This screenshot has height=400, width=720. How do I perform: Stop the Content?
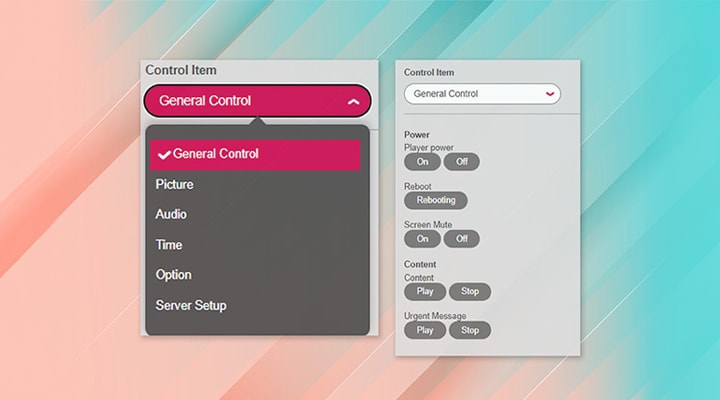[470, 292]
